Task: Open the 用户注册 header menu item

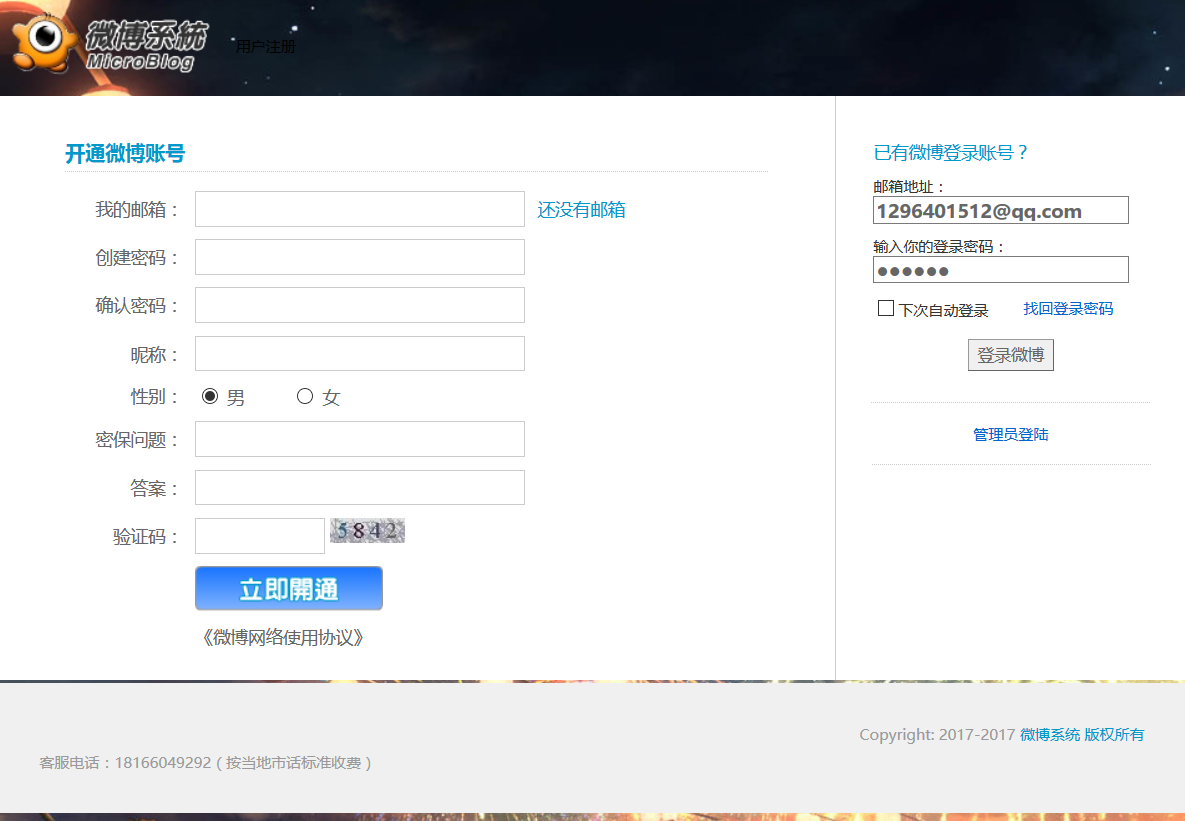Action: click(x=265, y=47)
